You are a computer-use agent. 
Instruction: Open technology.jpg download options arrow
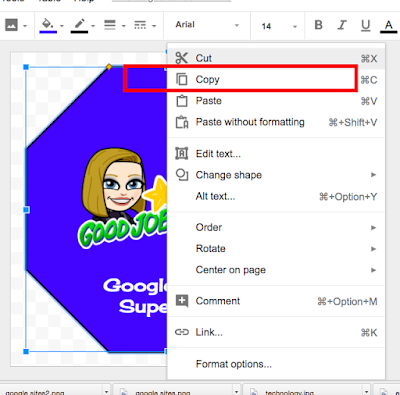click(366, 392)
